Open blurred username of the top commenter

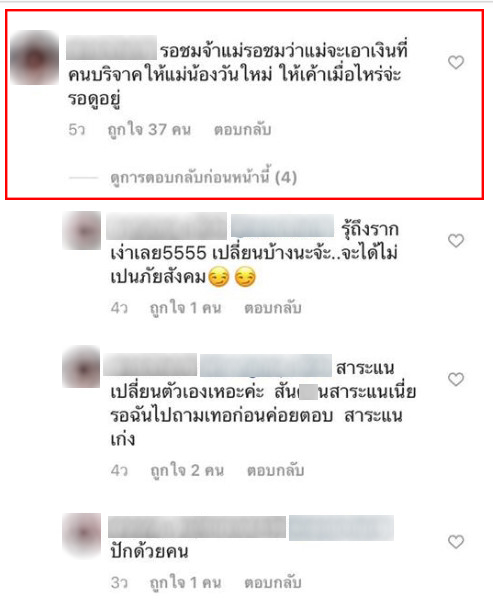pos(111,48)
